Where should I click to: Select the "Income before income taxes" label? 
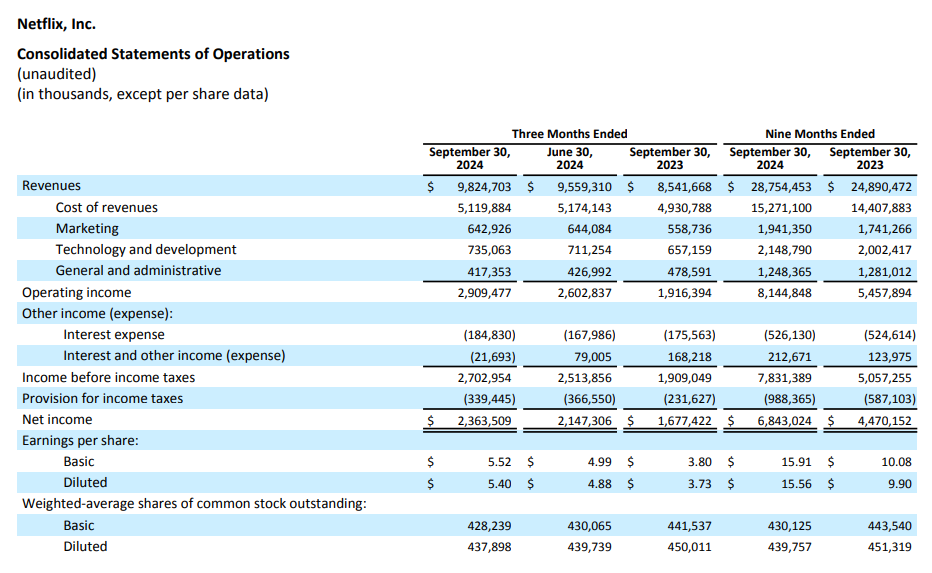108,377
